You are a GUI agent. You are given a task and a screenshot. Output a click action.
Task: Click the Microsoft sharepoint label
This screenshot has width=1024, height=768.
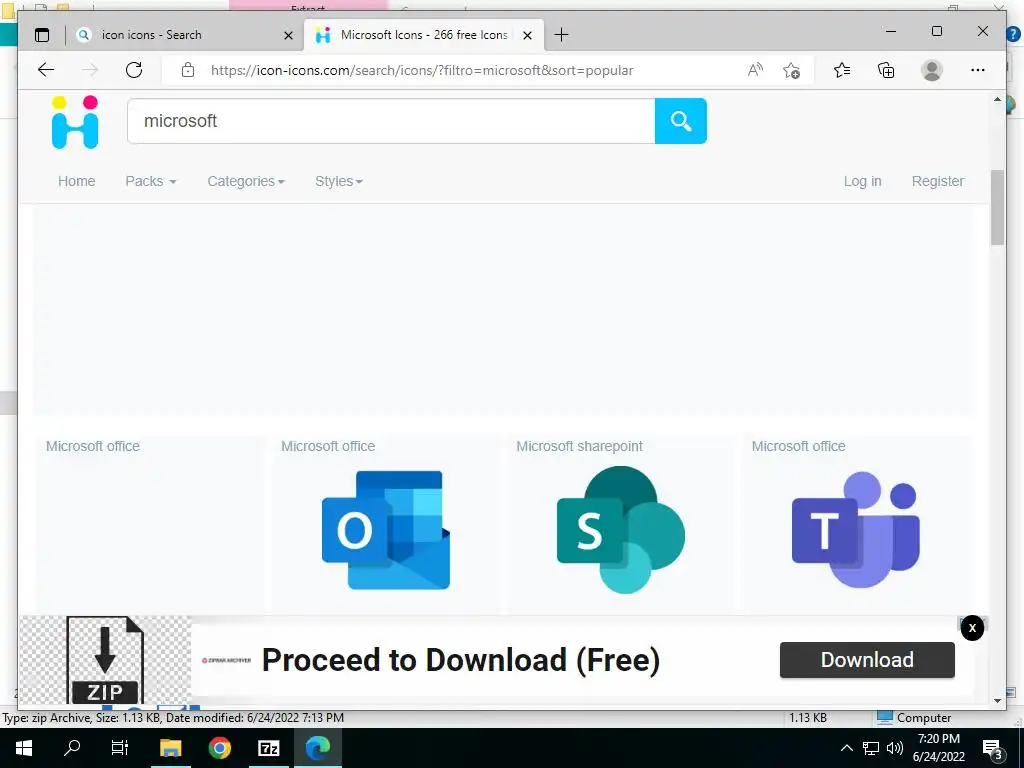coord(579,446)
